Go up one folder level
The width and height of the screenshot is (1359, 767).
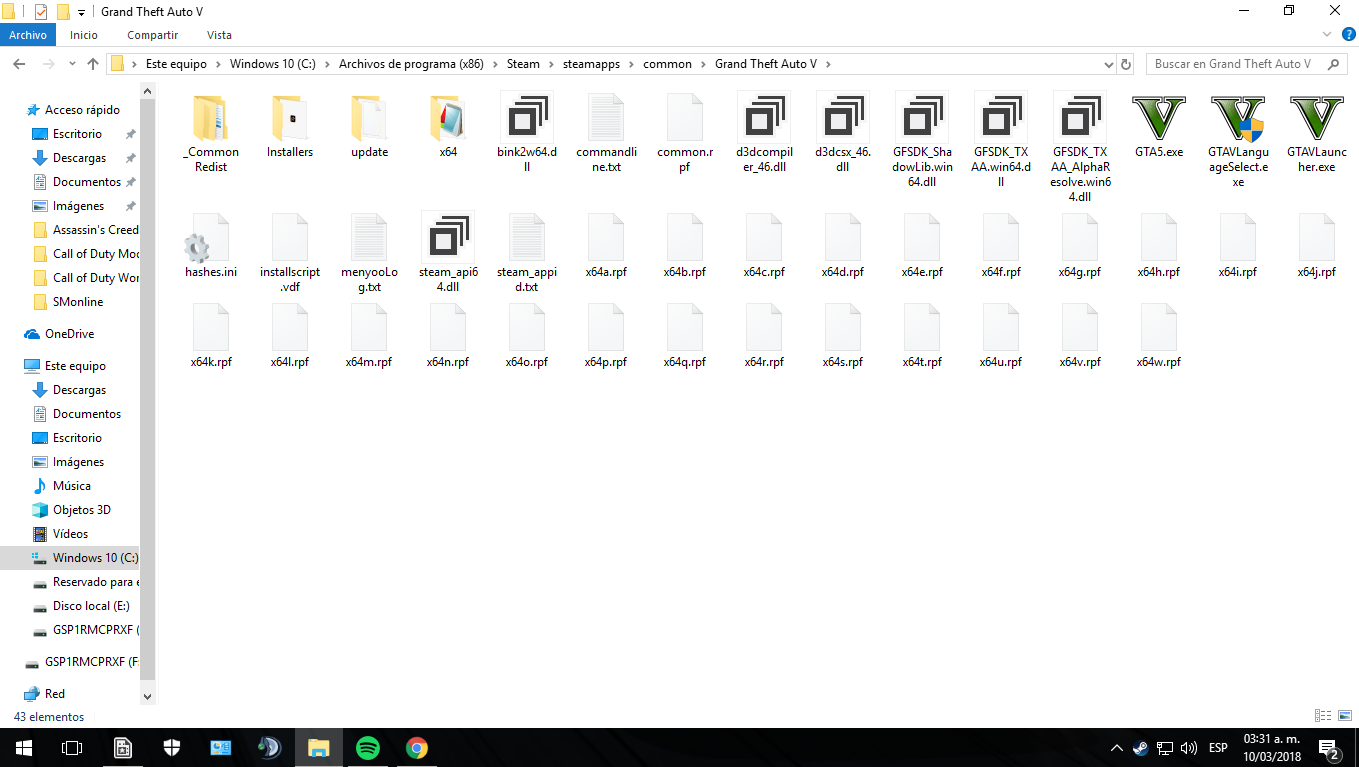[x=93, y=64]
